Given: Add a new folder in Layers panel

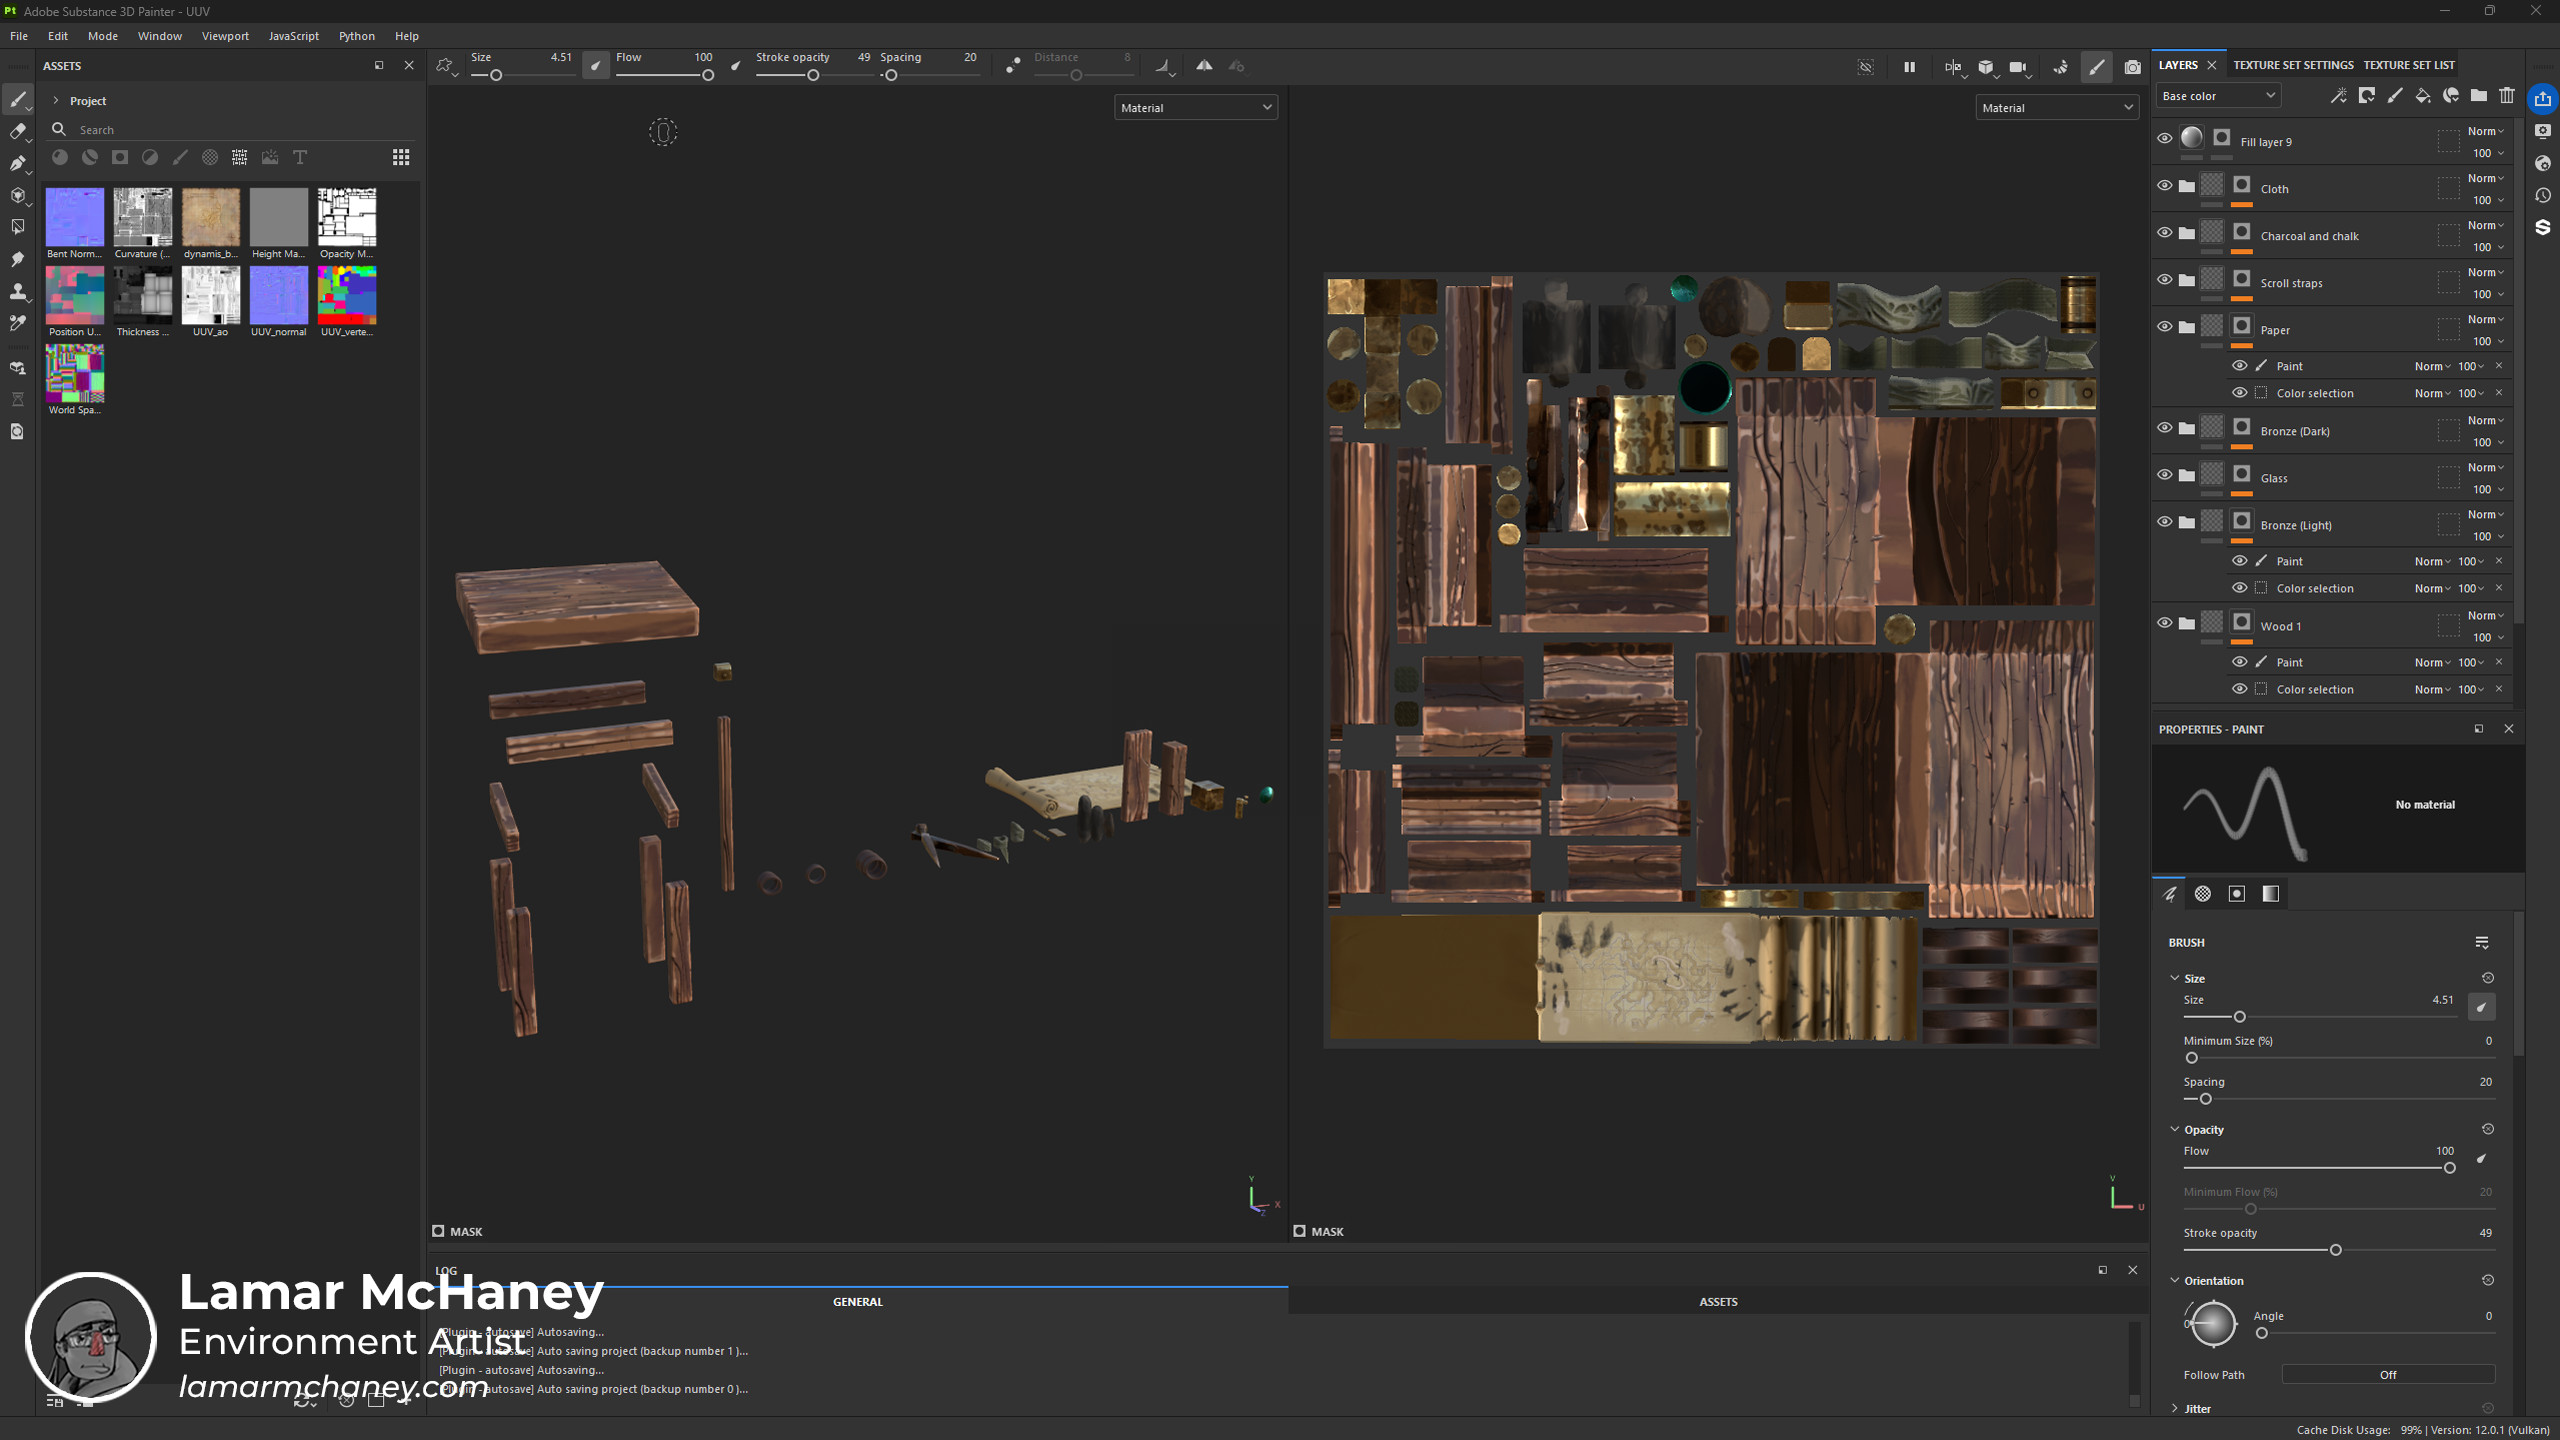Looking at the screenshot, I should pyautogui.click(x=2478, y=96).
